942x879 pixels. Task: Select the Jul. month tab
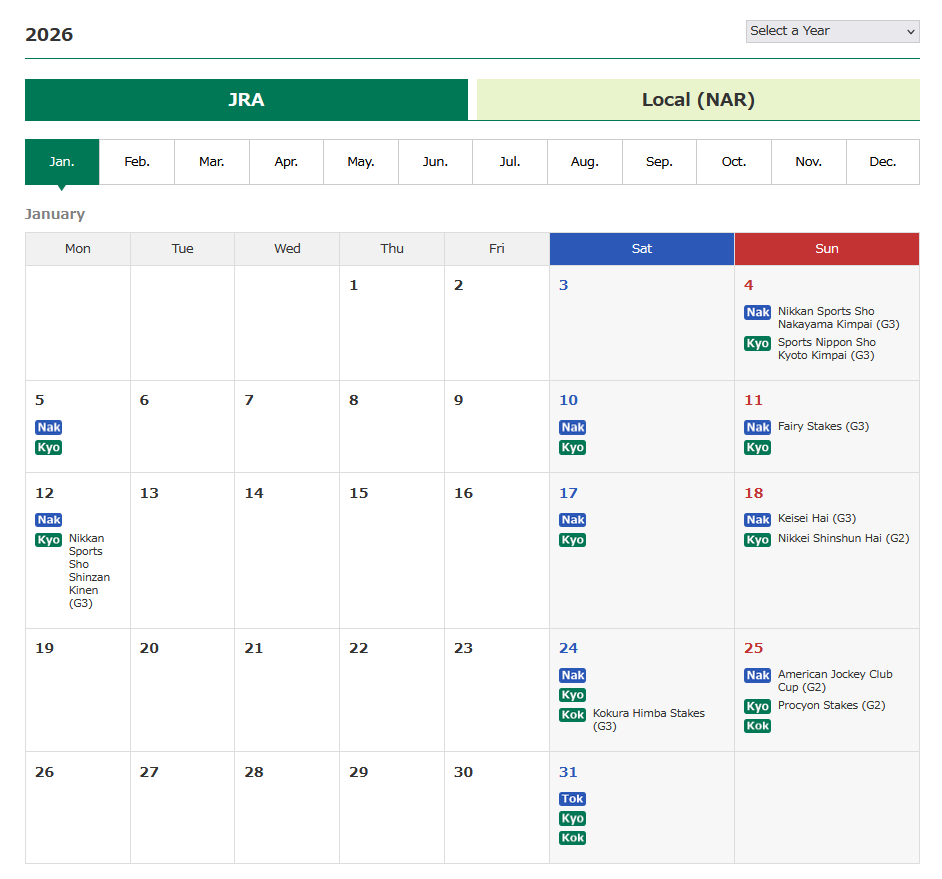[x=509, y=162]
